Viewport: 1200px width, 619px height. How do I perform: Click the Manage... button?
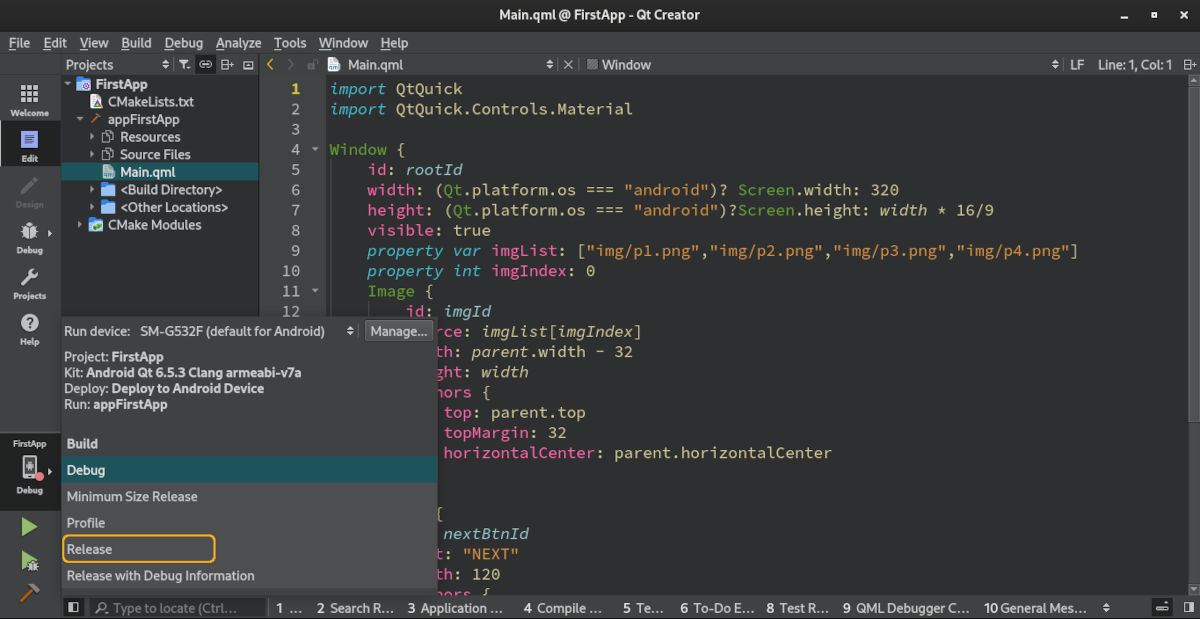[x=398, y=331]
